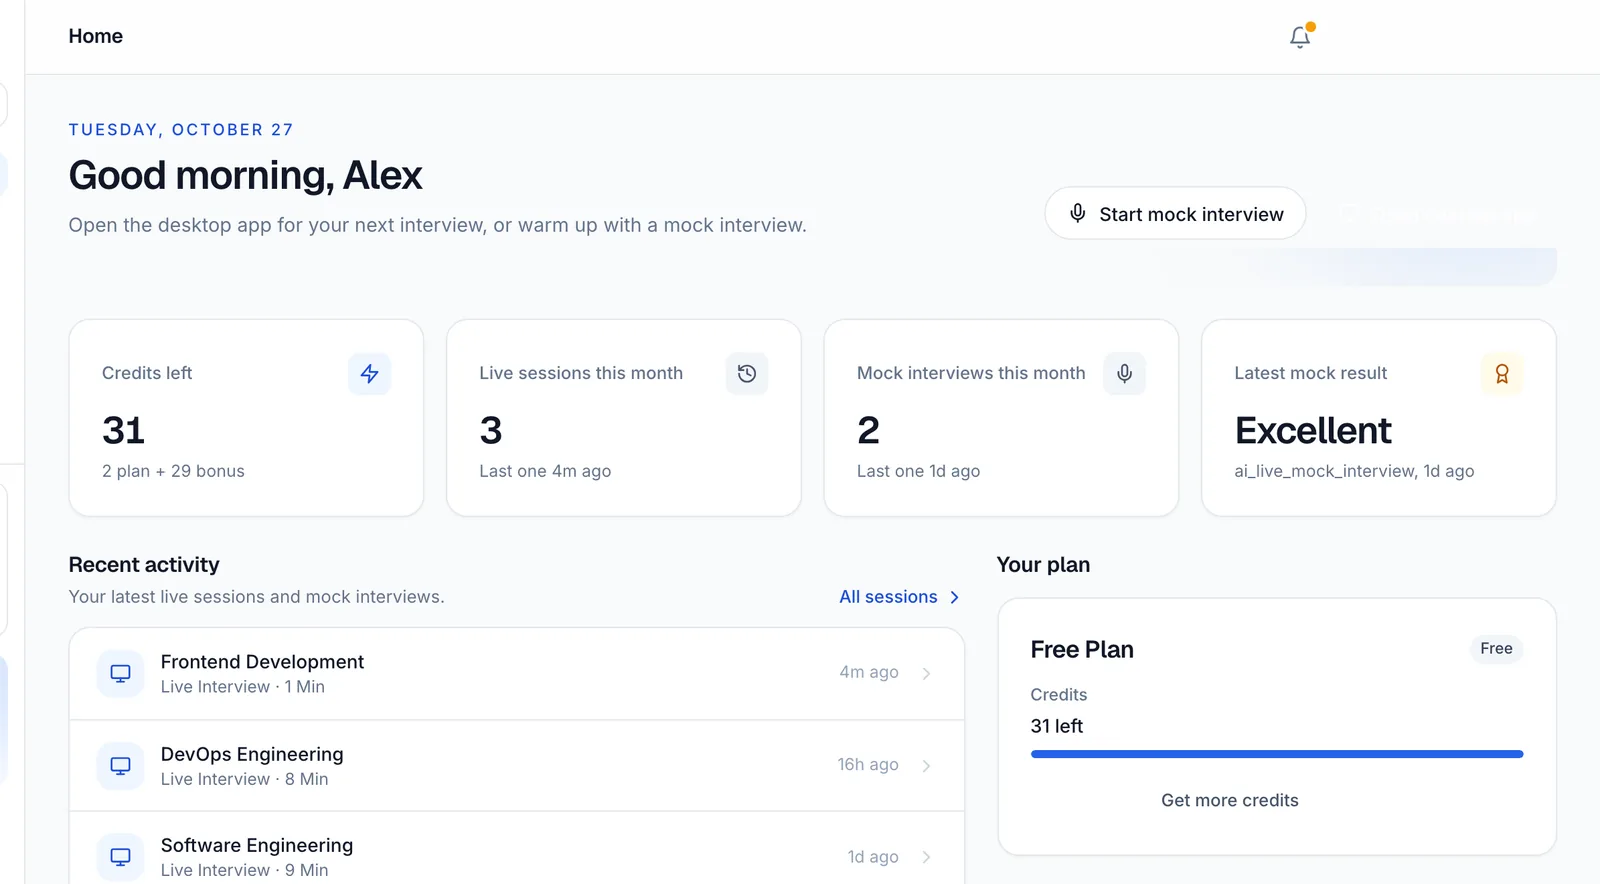Expand Software Engineering row chevron
Viewport: 1600px width, 884px height.
926,857
